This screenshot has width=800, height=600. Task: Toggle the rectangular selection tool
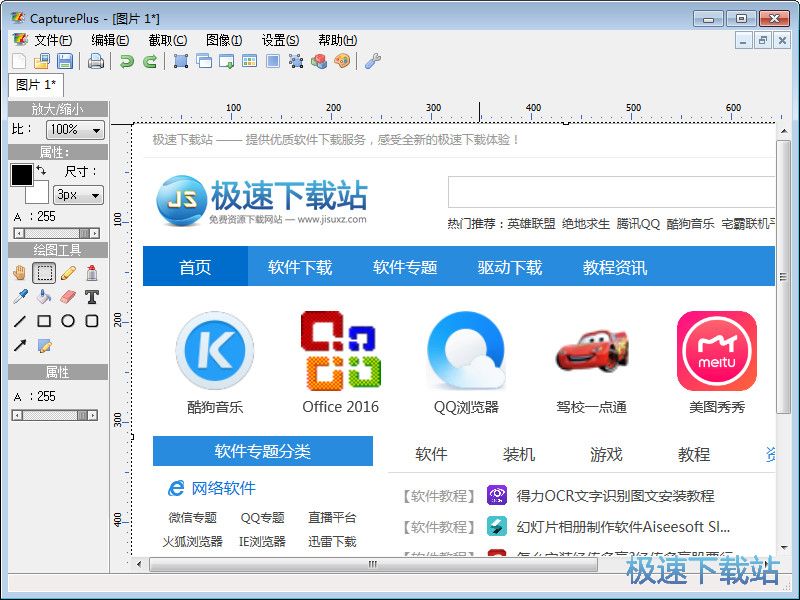(43, 273)
